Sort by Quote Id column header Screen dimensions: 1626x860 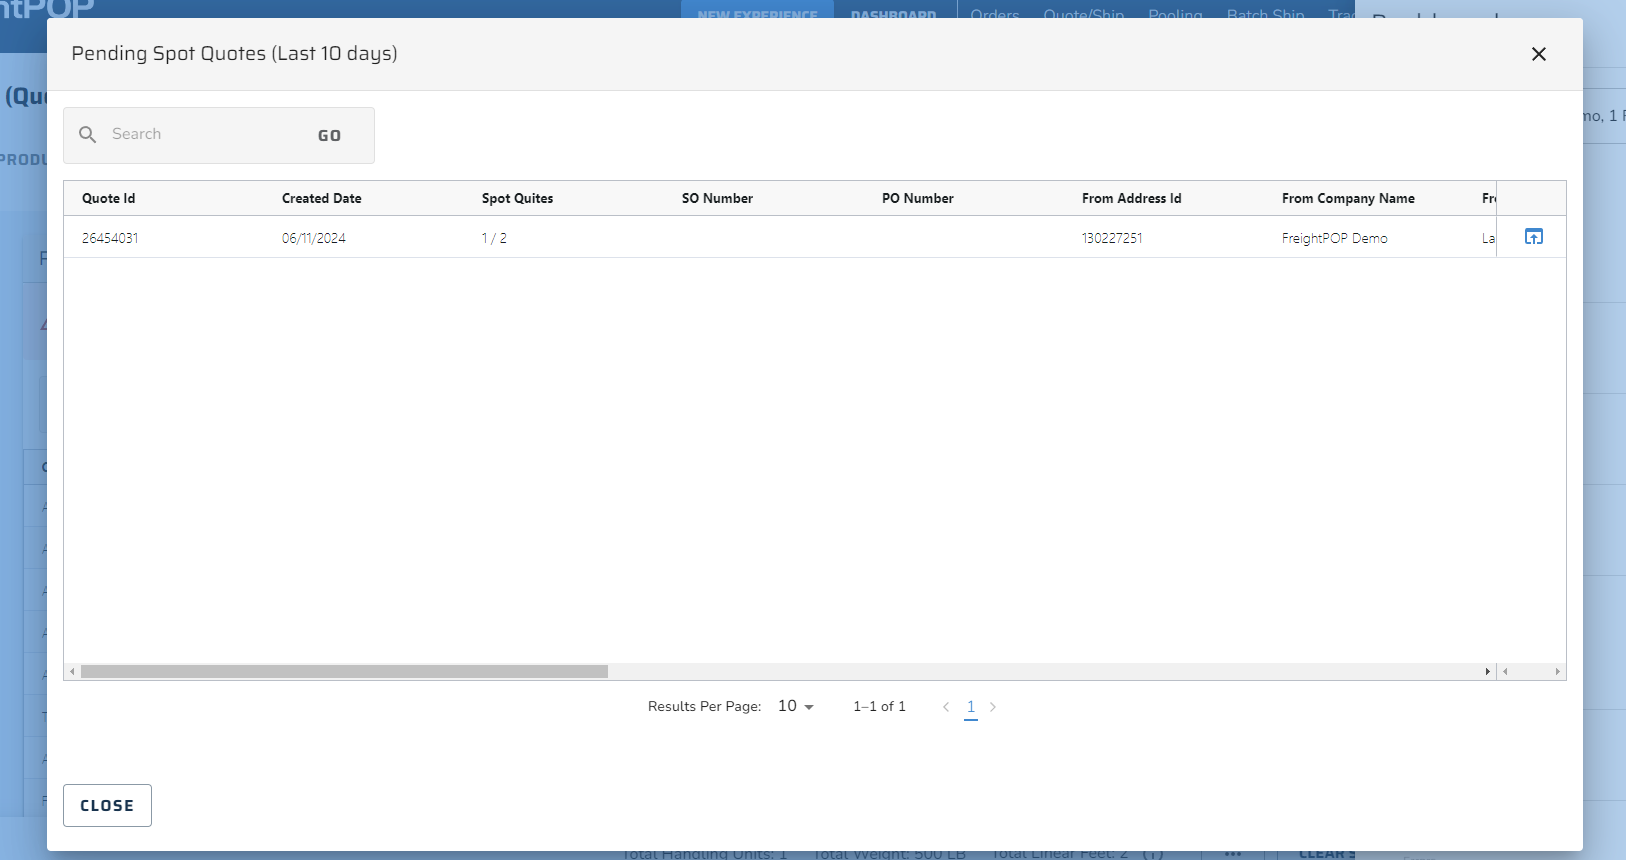tap(109, 198)
